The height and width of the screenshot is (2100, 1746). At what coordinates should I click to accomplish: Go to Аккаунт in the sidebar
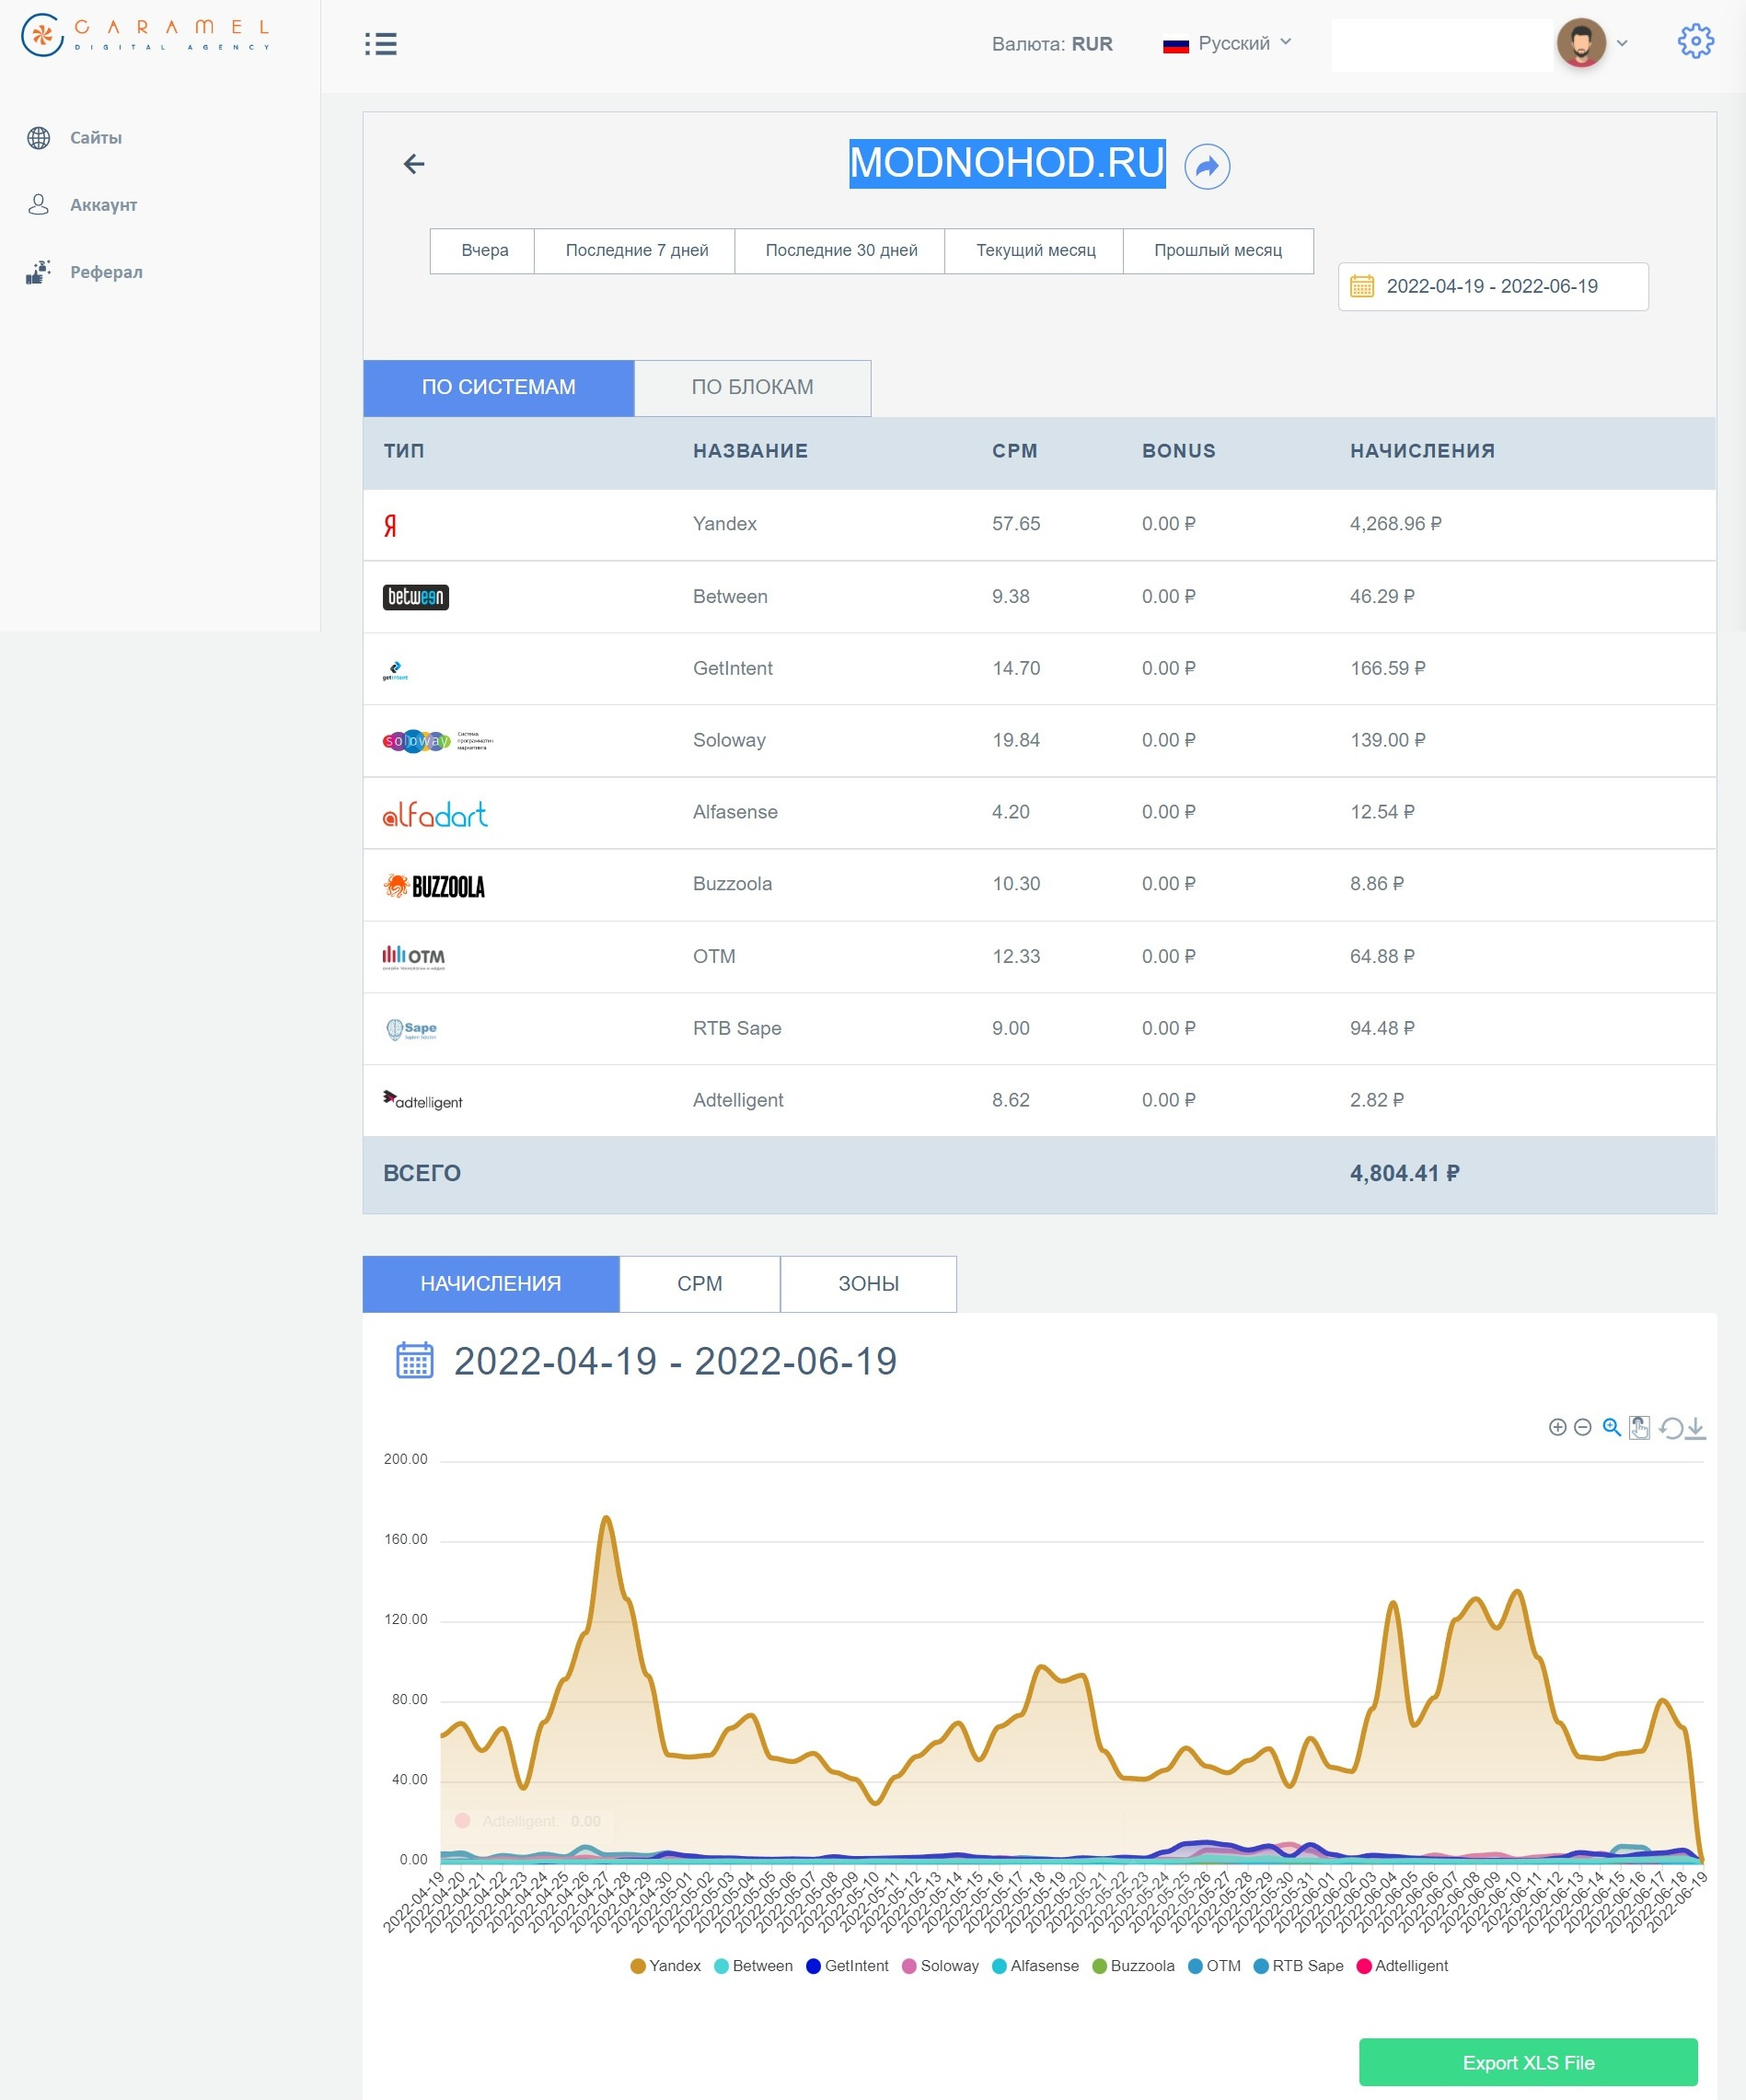click(82, 205)
